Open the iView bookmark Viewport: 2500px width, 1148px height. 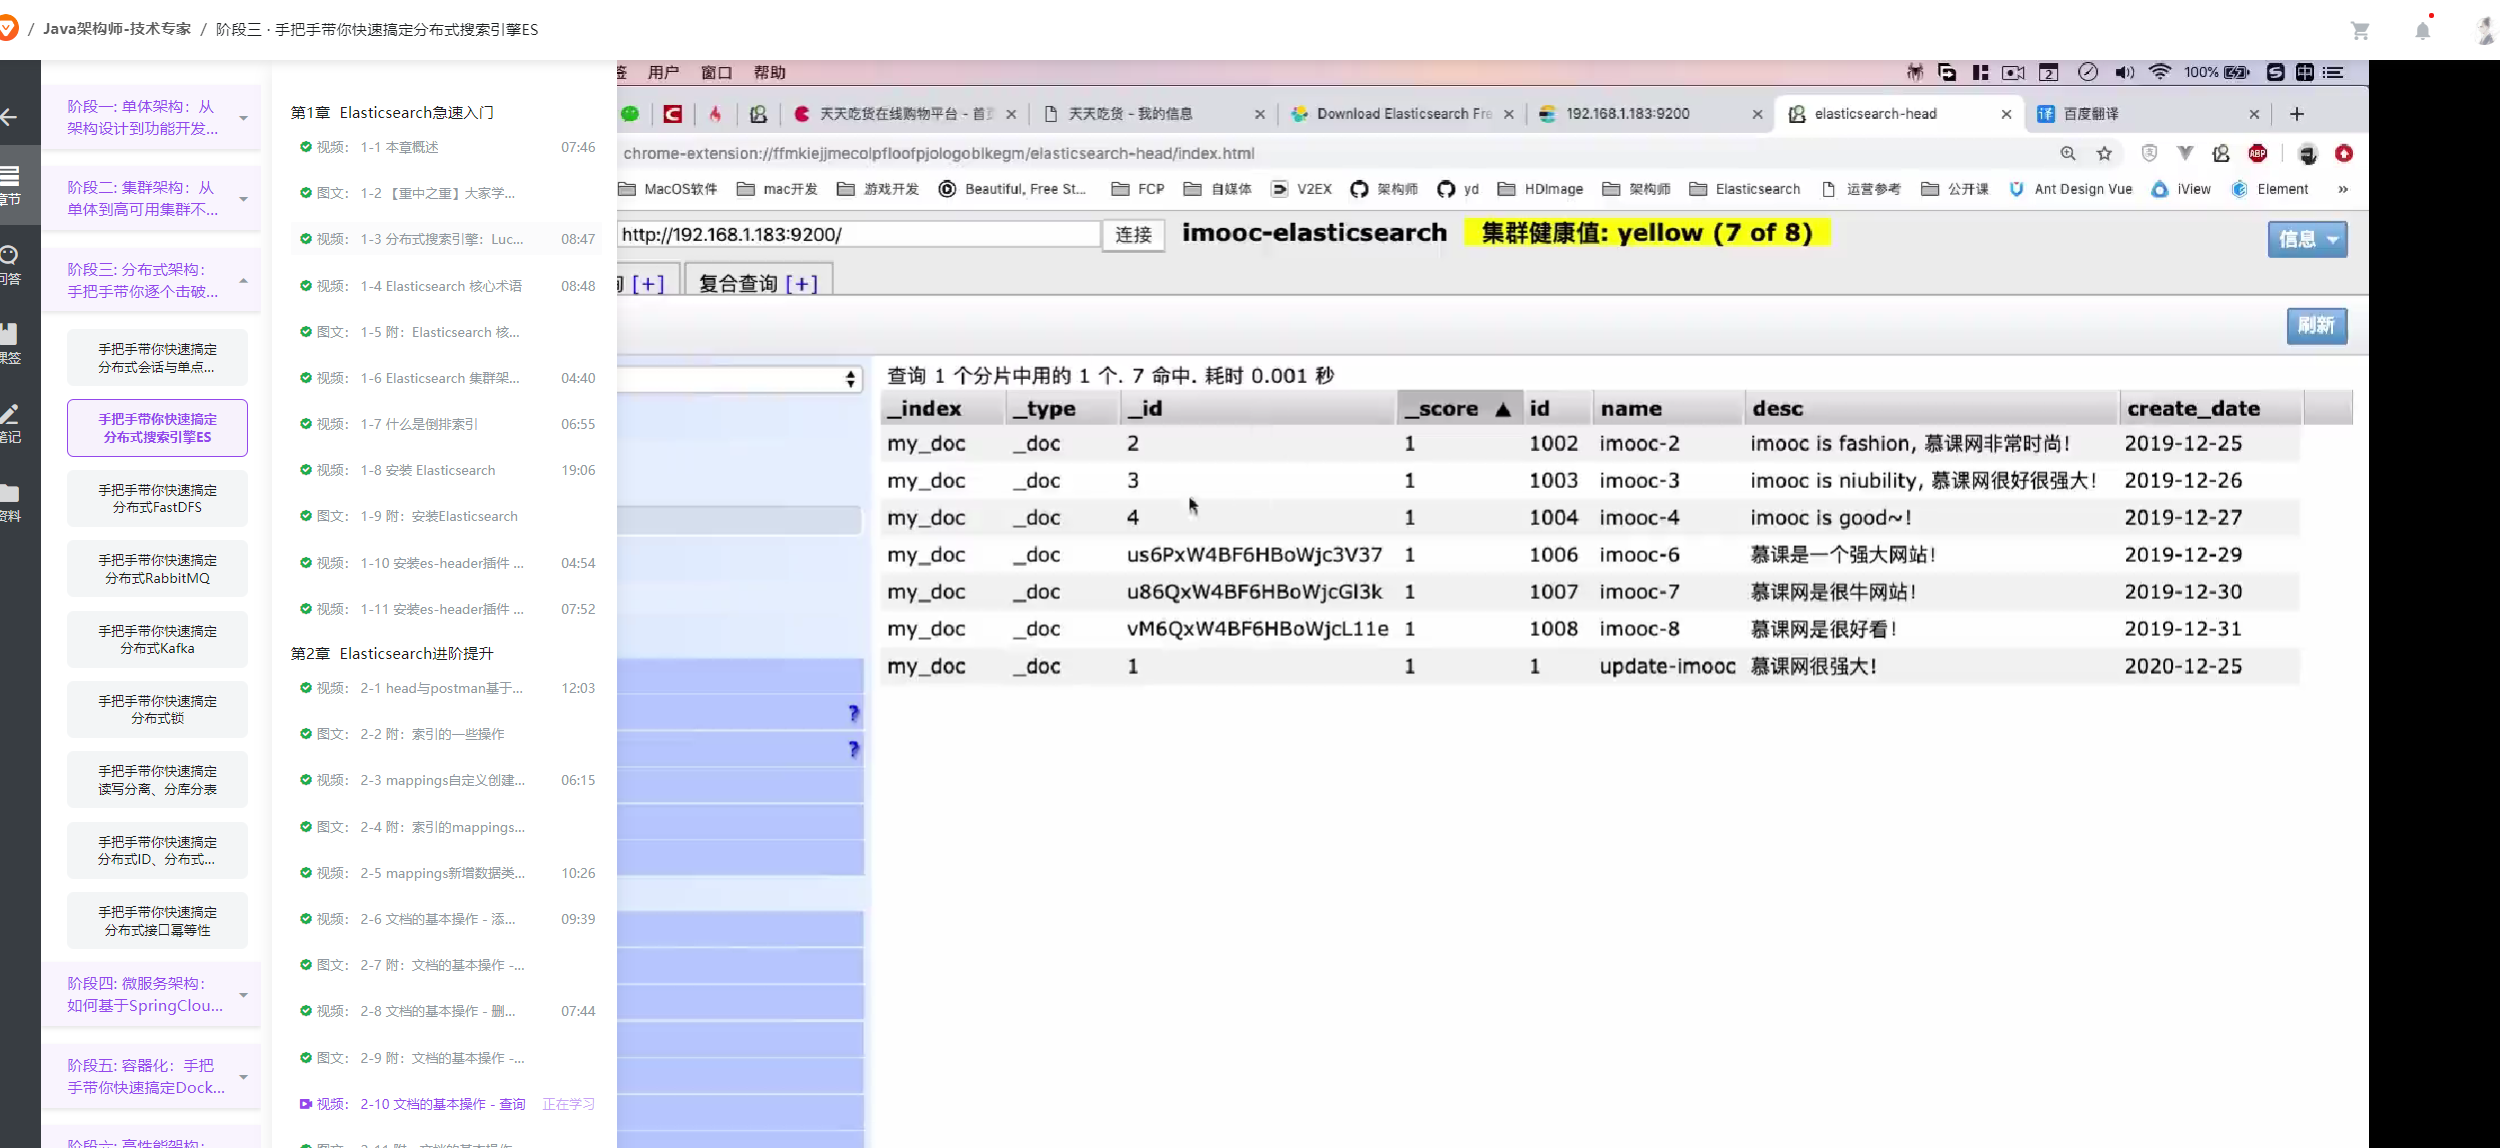2181,189
